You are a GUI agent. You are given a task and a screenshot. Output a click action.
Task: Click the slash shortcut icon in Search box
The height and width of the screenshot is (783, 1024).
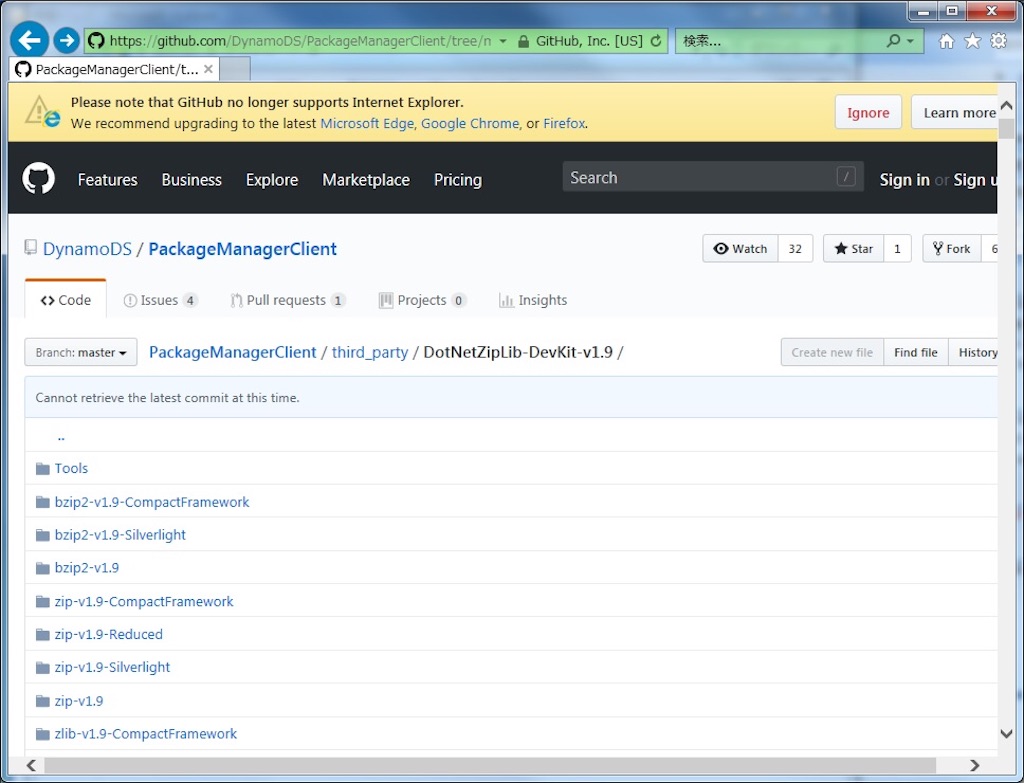(846, 176)
